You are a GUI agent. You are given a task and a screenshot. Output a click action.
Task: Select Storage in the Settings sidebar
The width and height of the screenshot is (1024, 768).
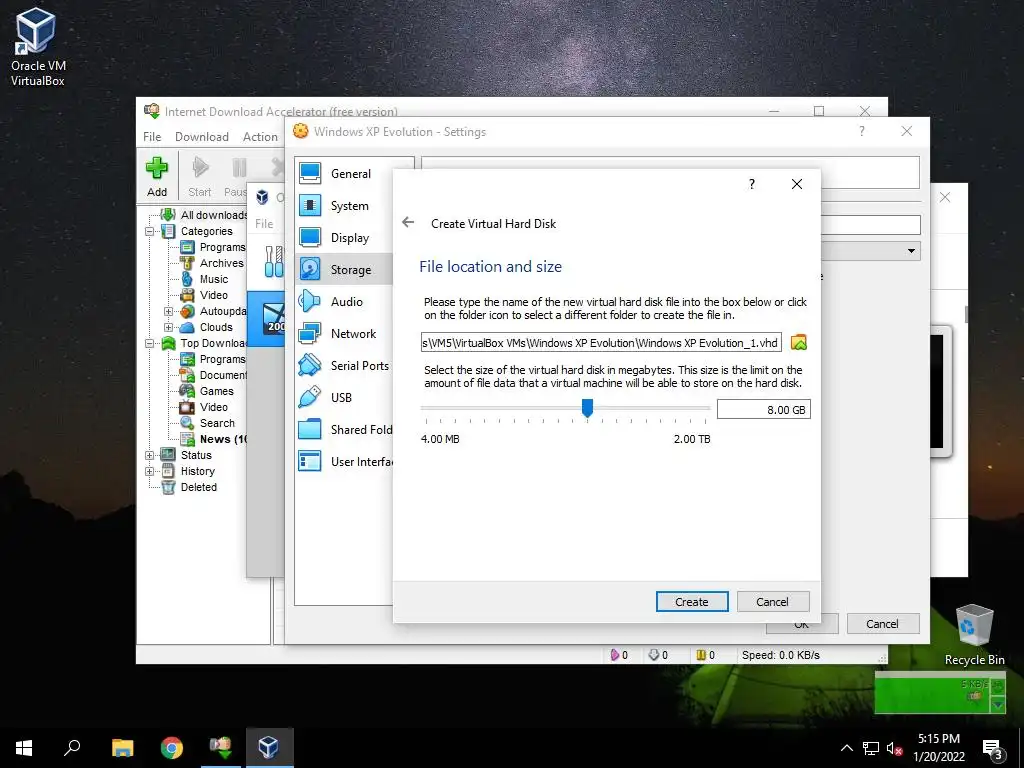tap(344, 270)
